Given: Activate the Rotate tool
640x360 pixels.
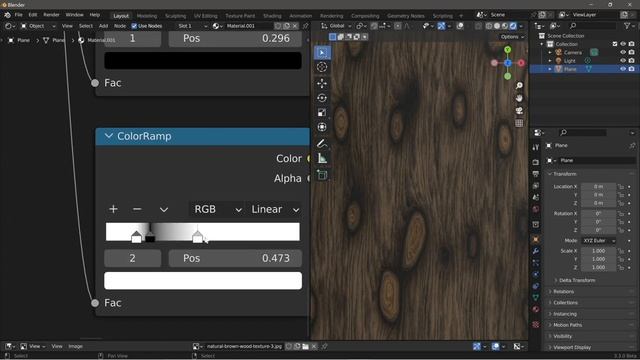Looking at the screenshot, I should click(x=322, y=98).
